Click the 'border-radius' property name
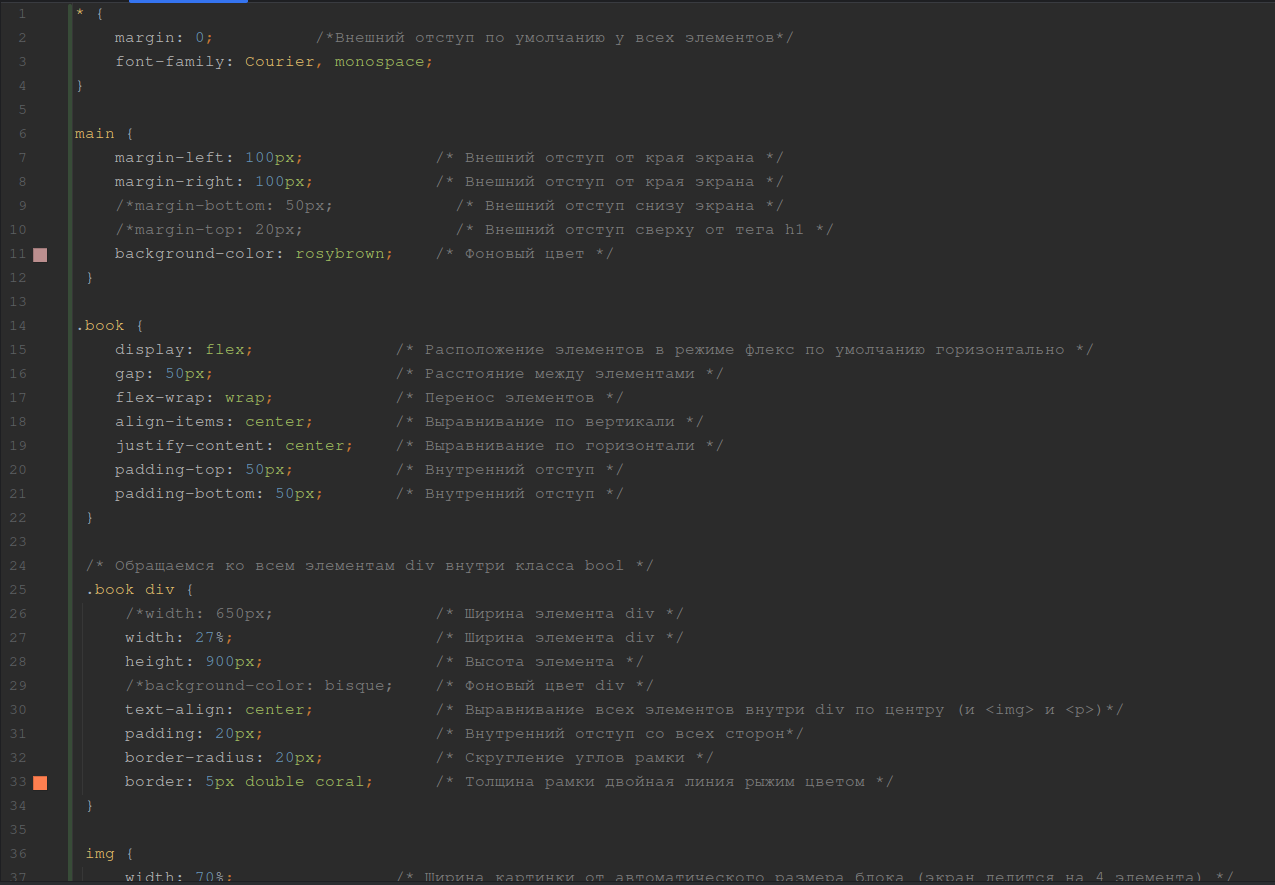Screen dimensions: 1275x885 (189, 758)
